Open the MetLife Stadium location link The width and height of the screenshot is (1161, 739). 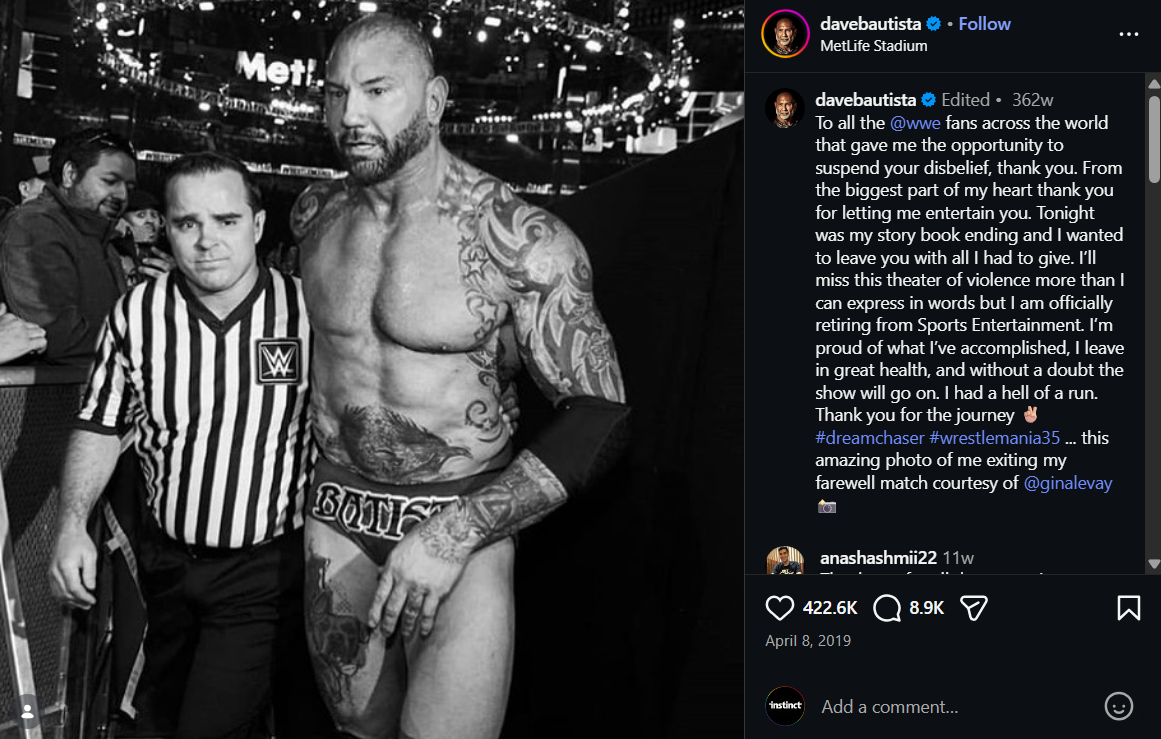coord(873,46)
